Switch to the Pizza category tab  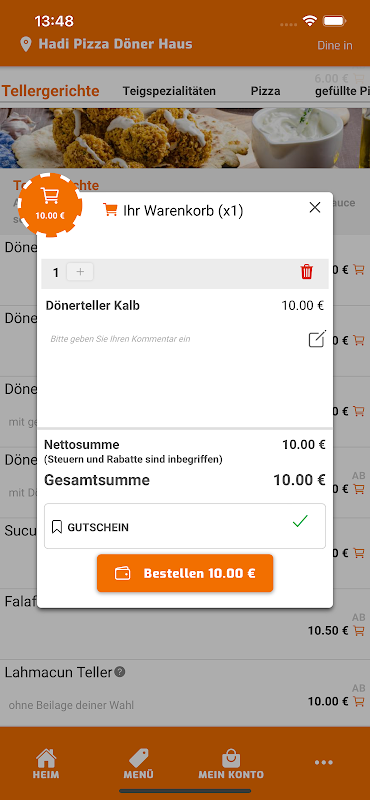coord(265,91)
